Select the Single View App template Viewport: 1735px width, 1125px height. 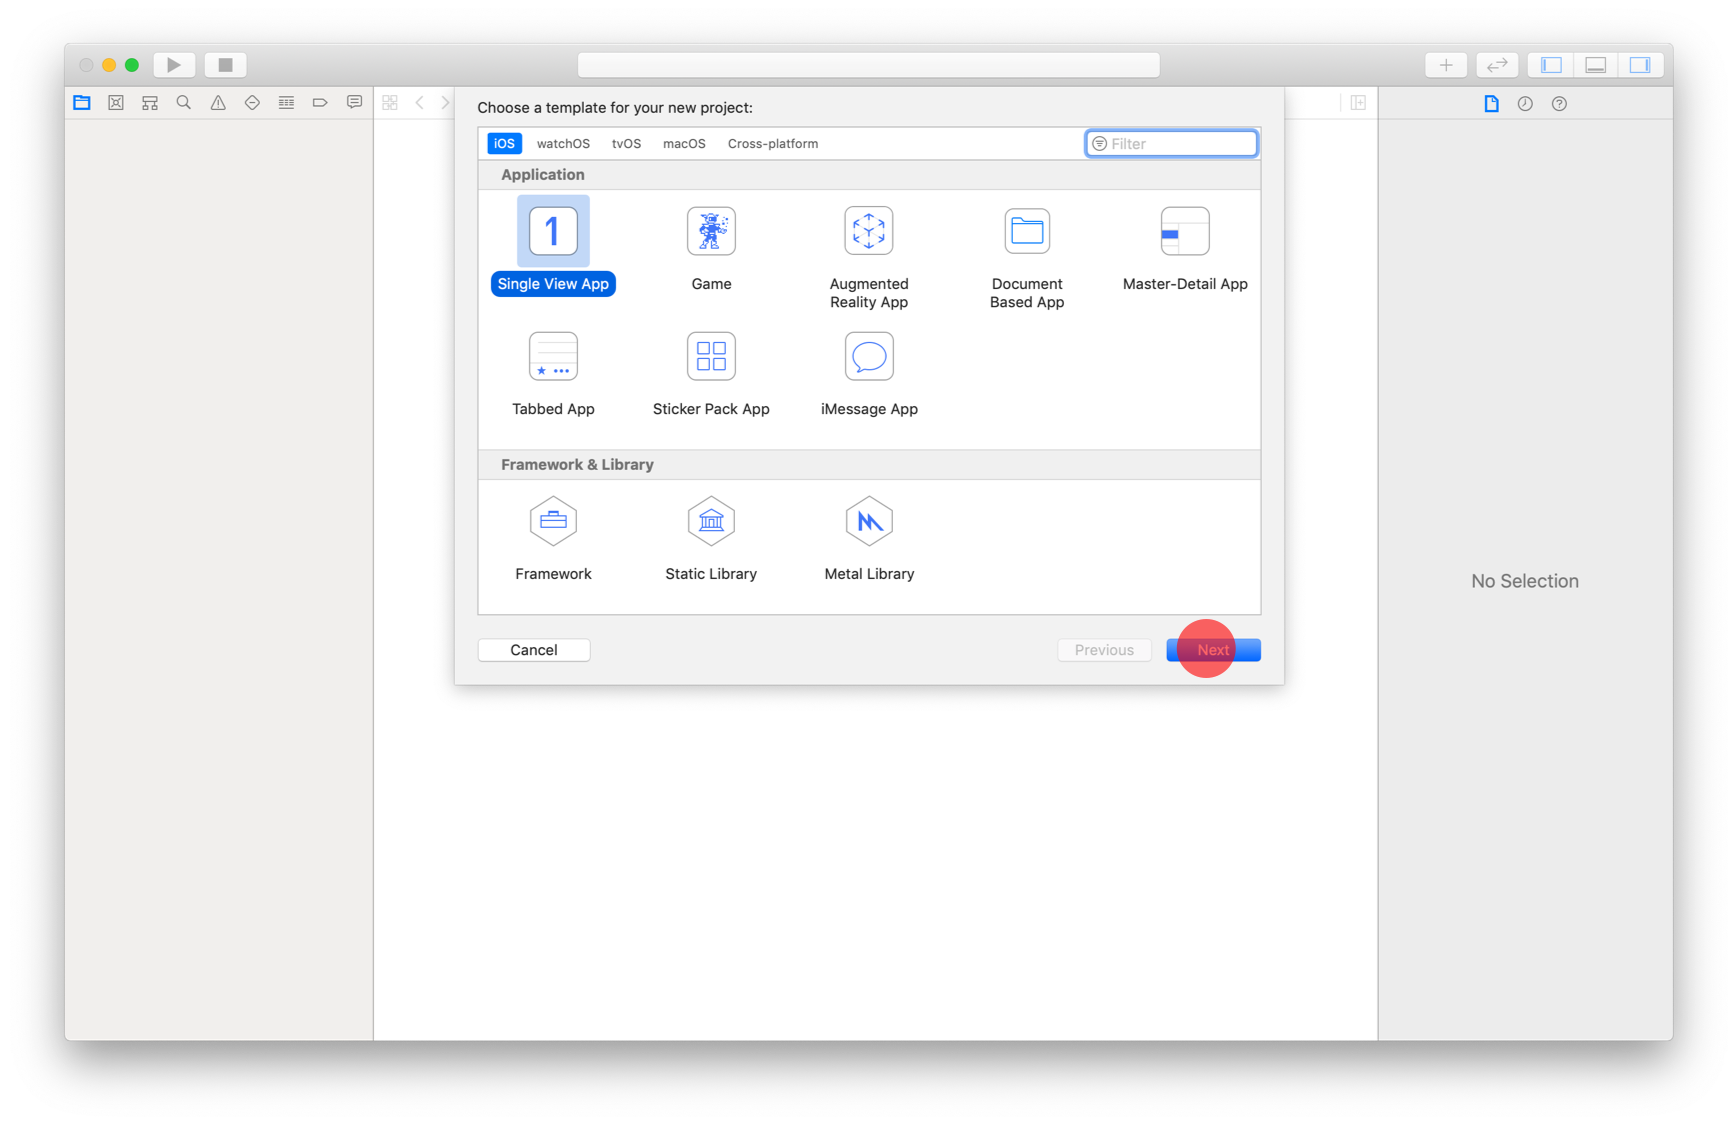tap(552, 246)
